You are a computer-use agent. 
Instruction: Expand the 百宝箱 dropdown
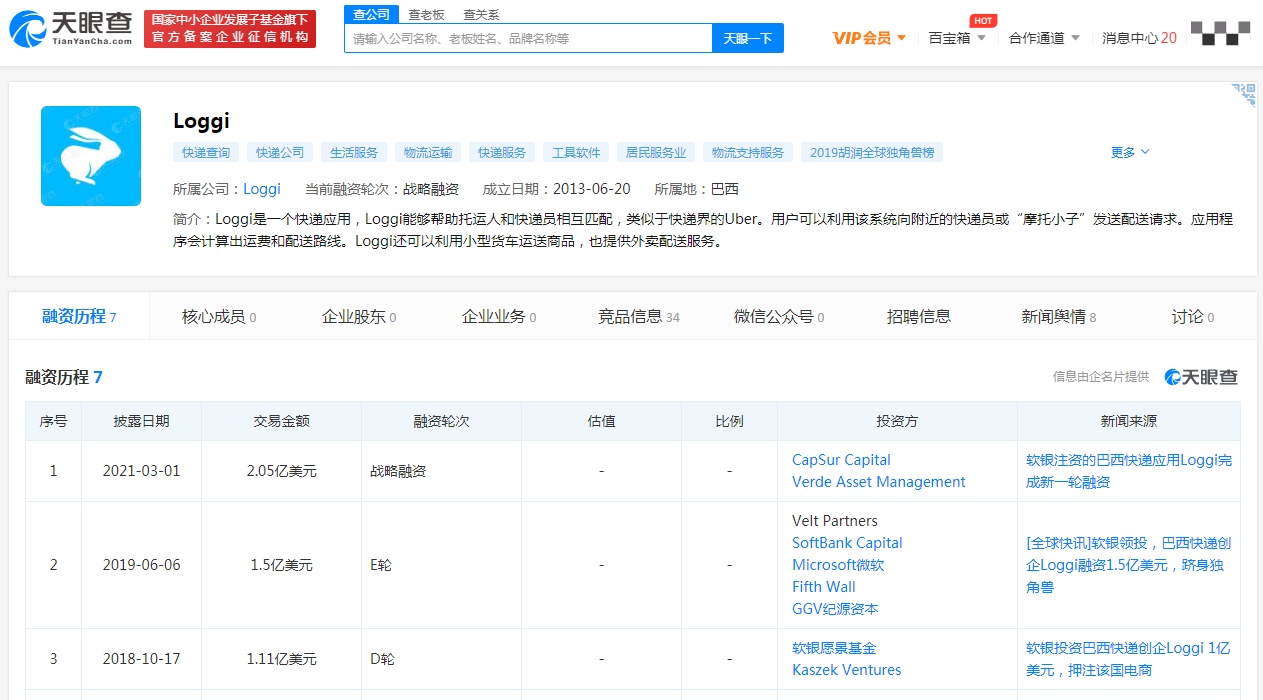(957, 38)
